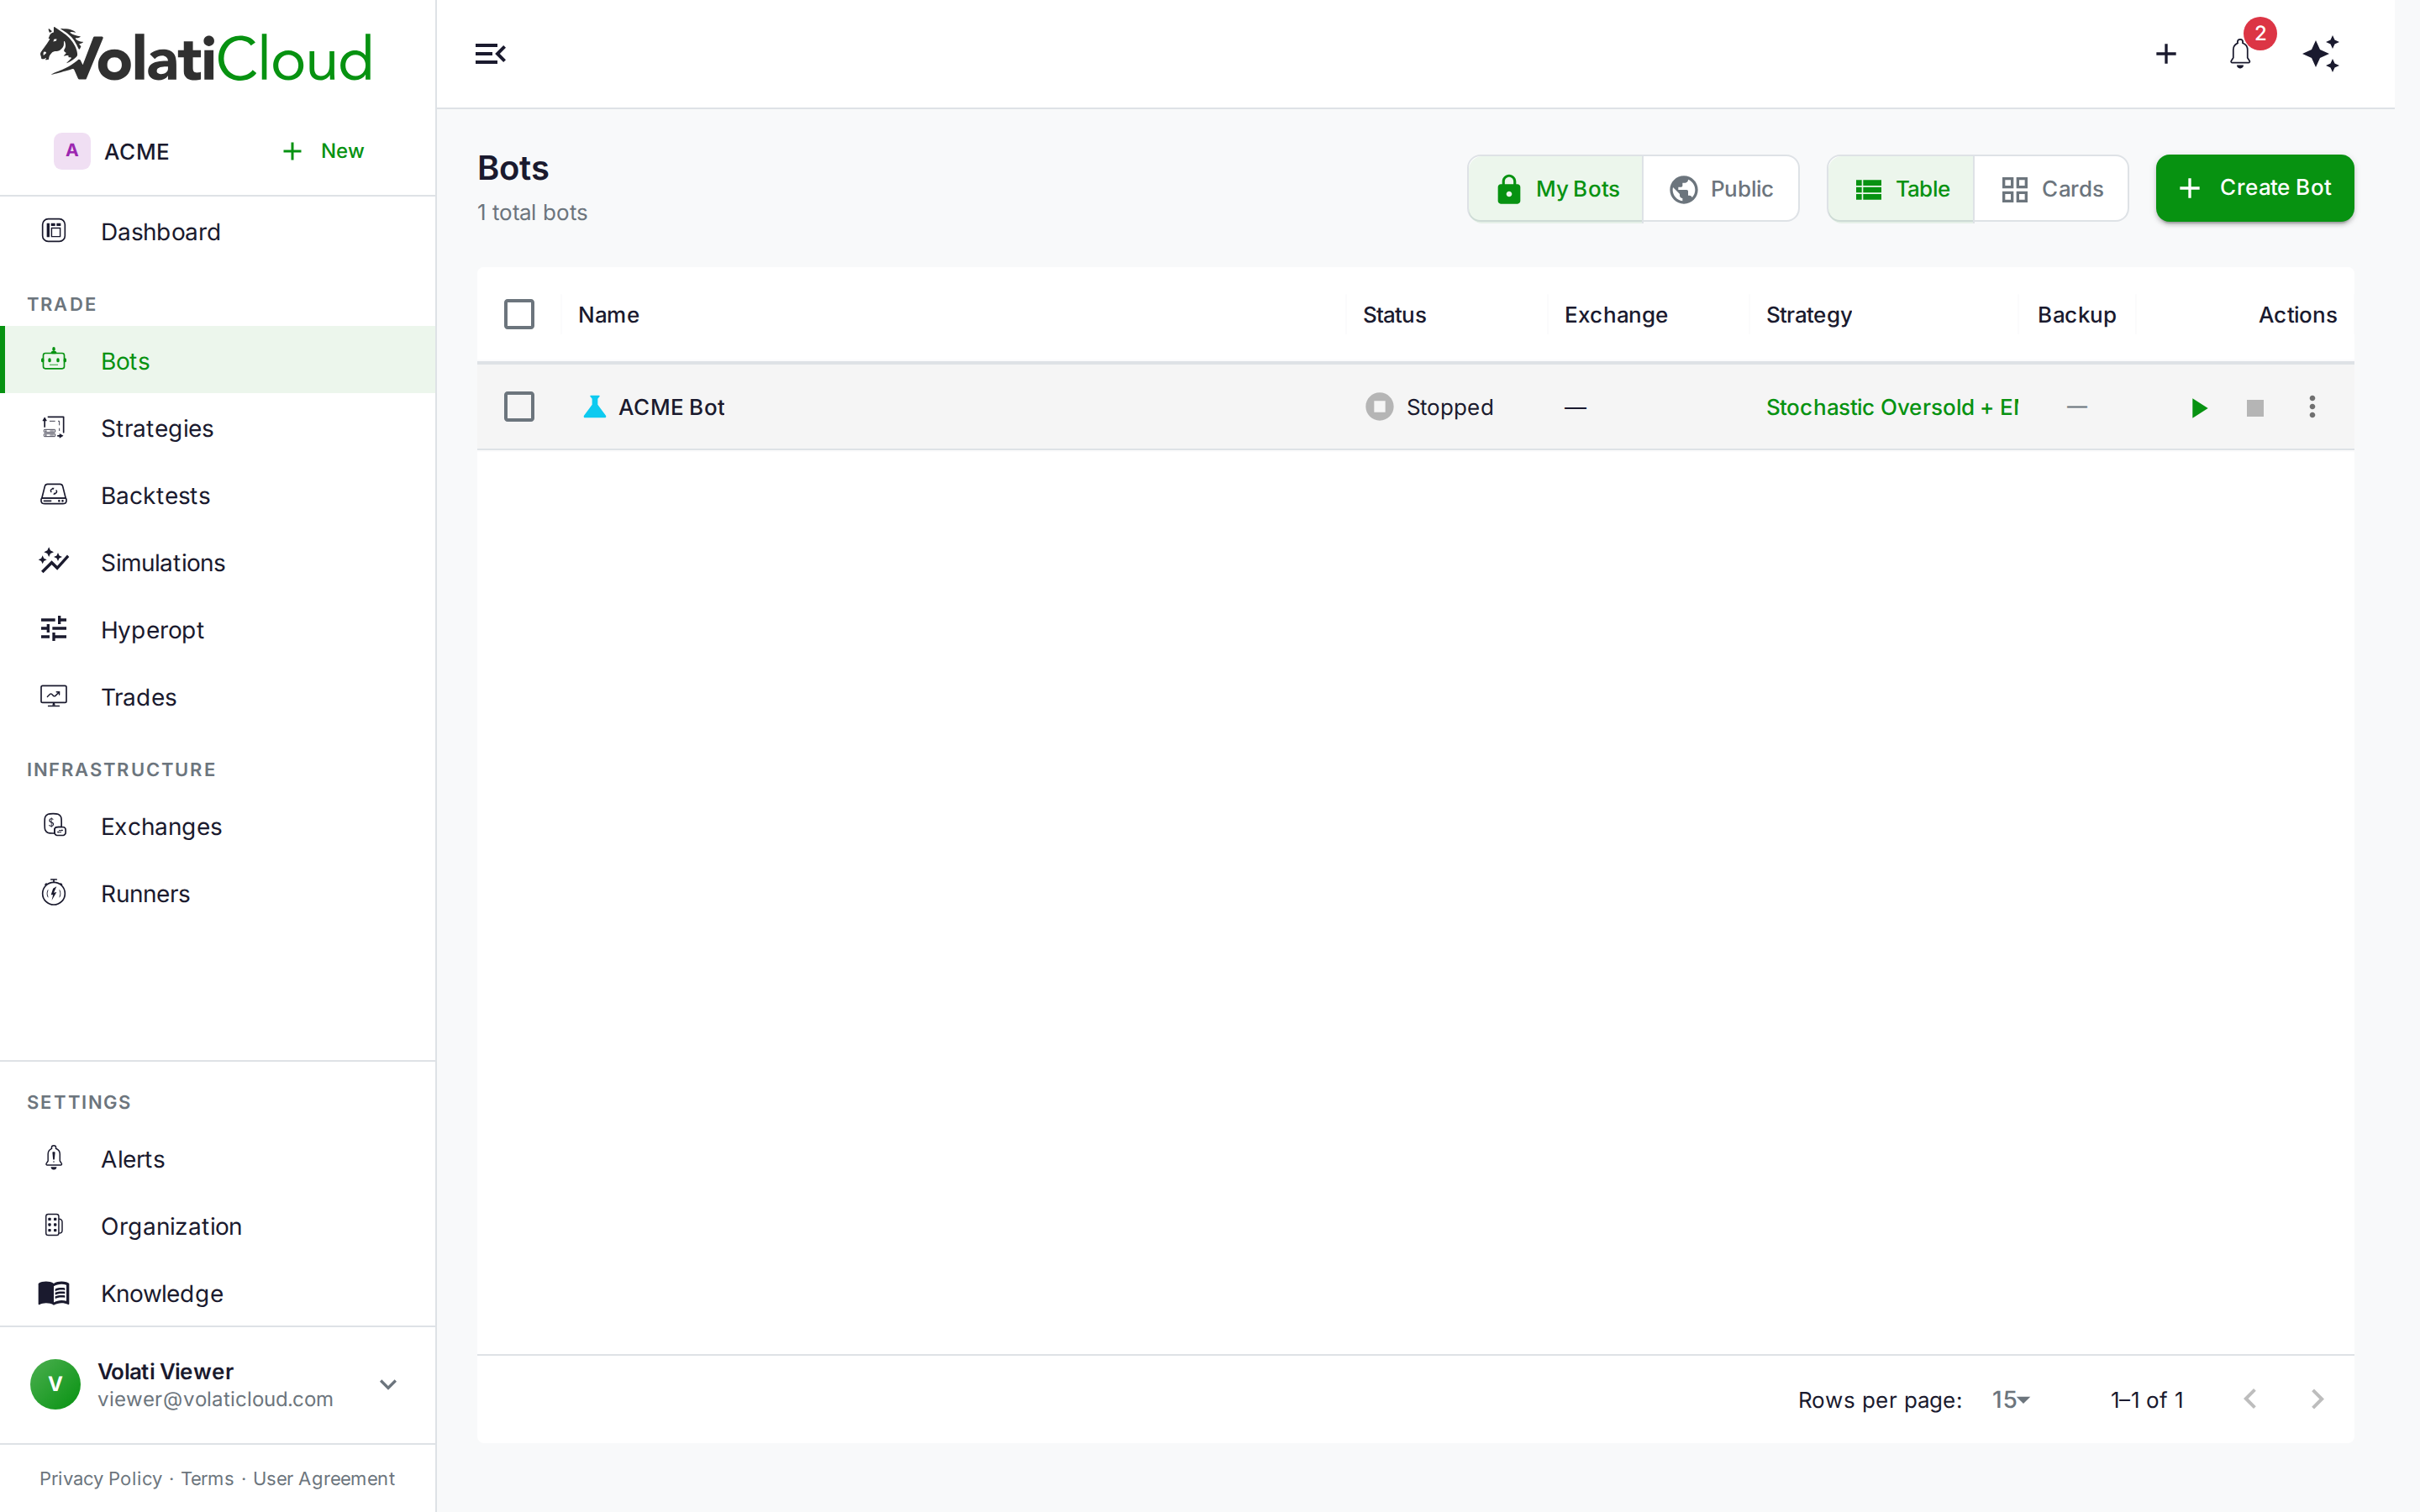Click New organization button

[x=323, y=151]
